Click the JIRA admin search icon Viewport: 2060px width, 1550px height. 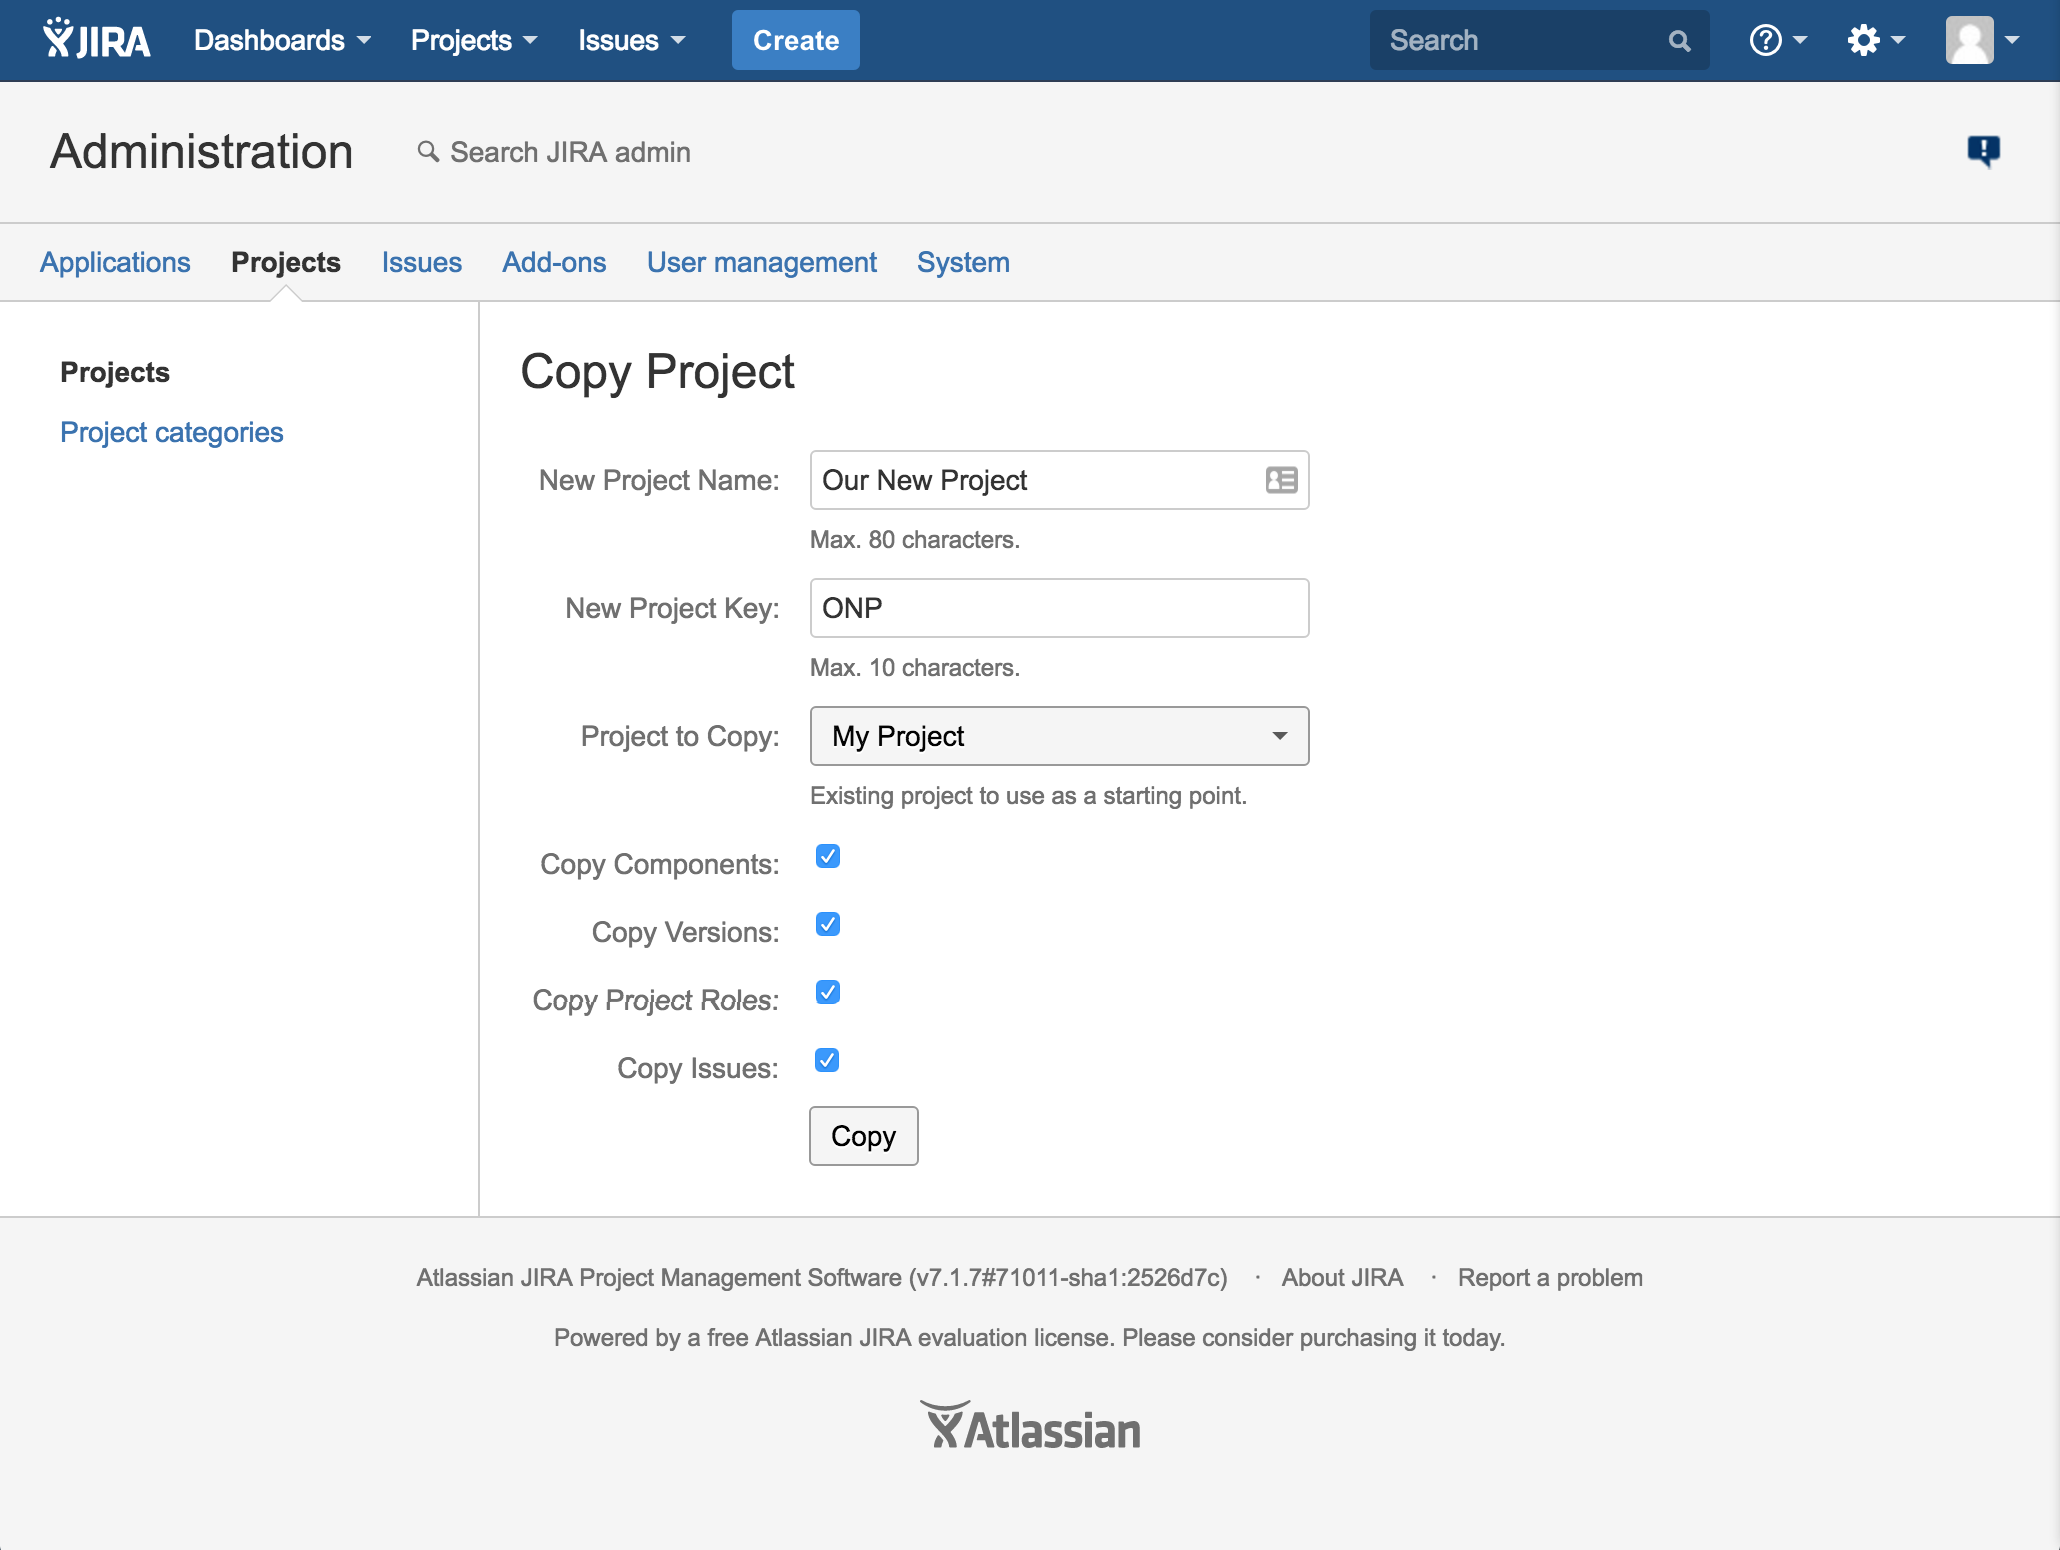pyautogui.click(x=428, y=151)
